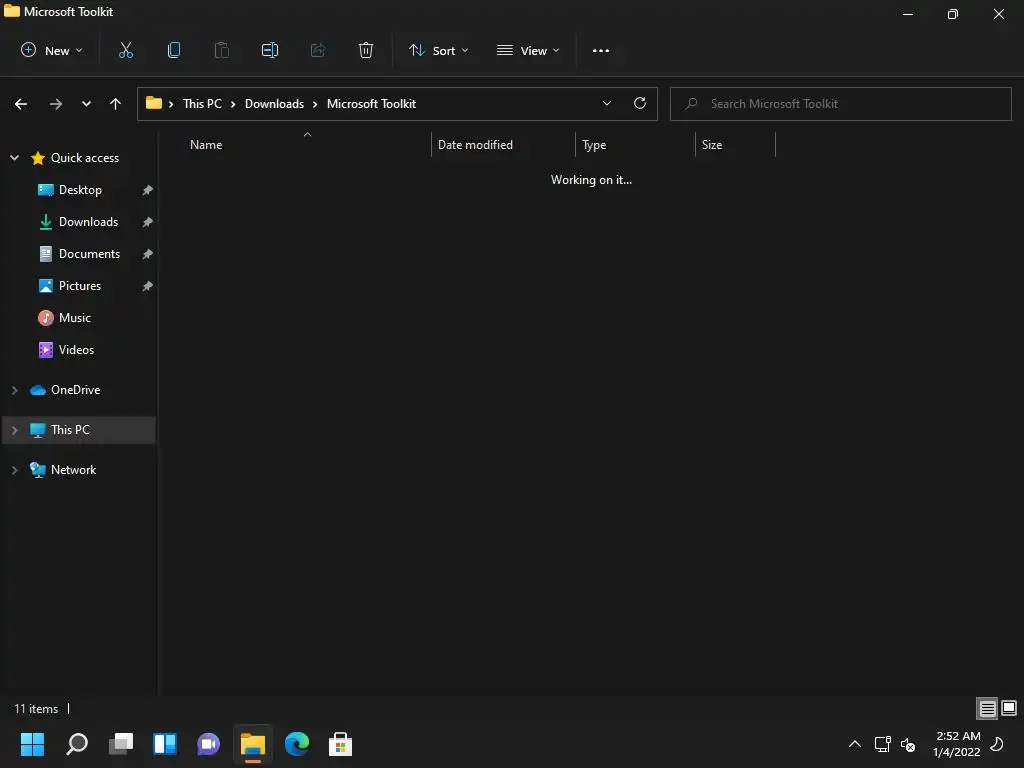The image size is (1024, 768).
Task: Click the pin icon beside Downloads
Action: click(x=148, y=222)
